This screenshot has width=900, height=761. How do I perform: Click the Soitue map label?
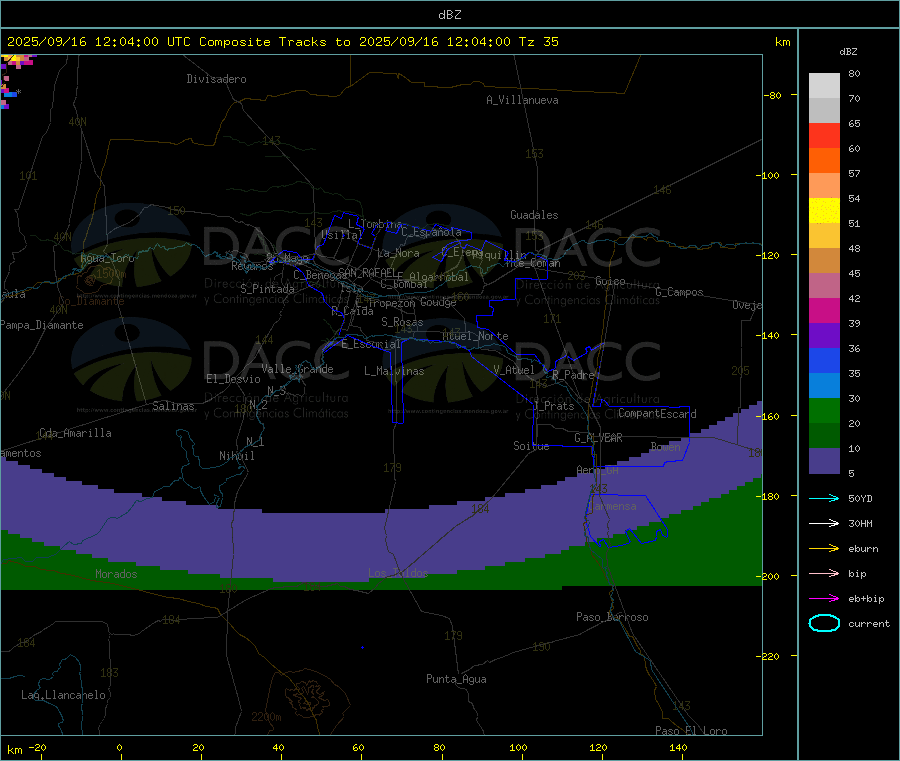(531, 446)
